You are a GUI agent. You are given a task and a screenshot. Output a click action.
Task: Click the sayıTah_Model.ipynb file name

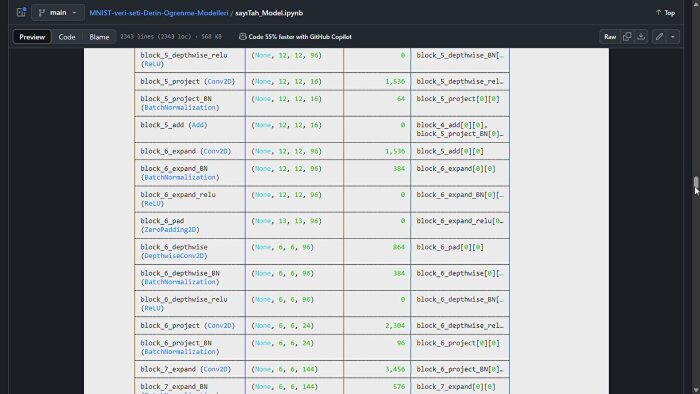click(x=269, y=13)
